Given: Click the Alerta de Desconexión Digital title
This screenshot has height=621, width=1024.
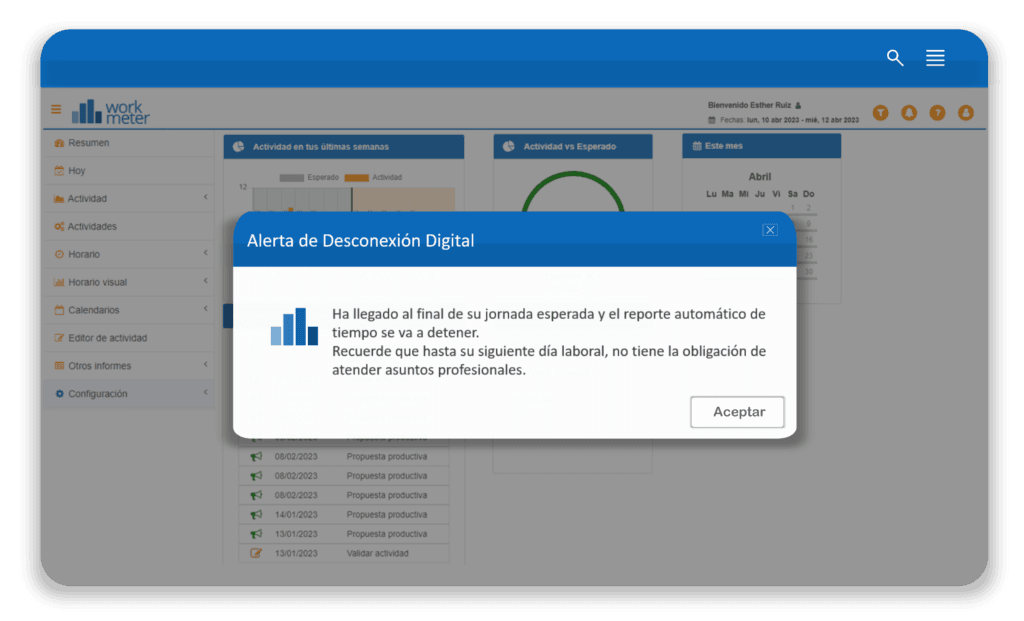Looking at the screenshot, I should coord(360,241).
